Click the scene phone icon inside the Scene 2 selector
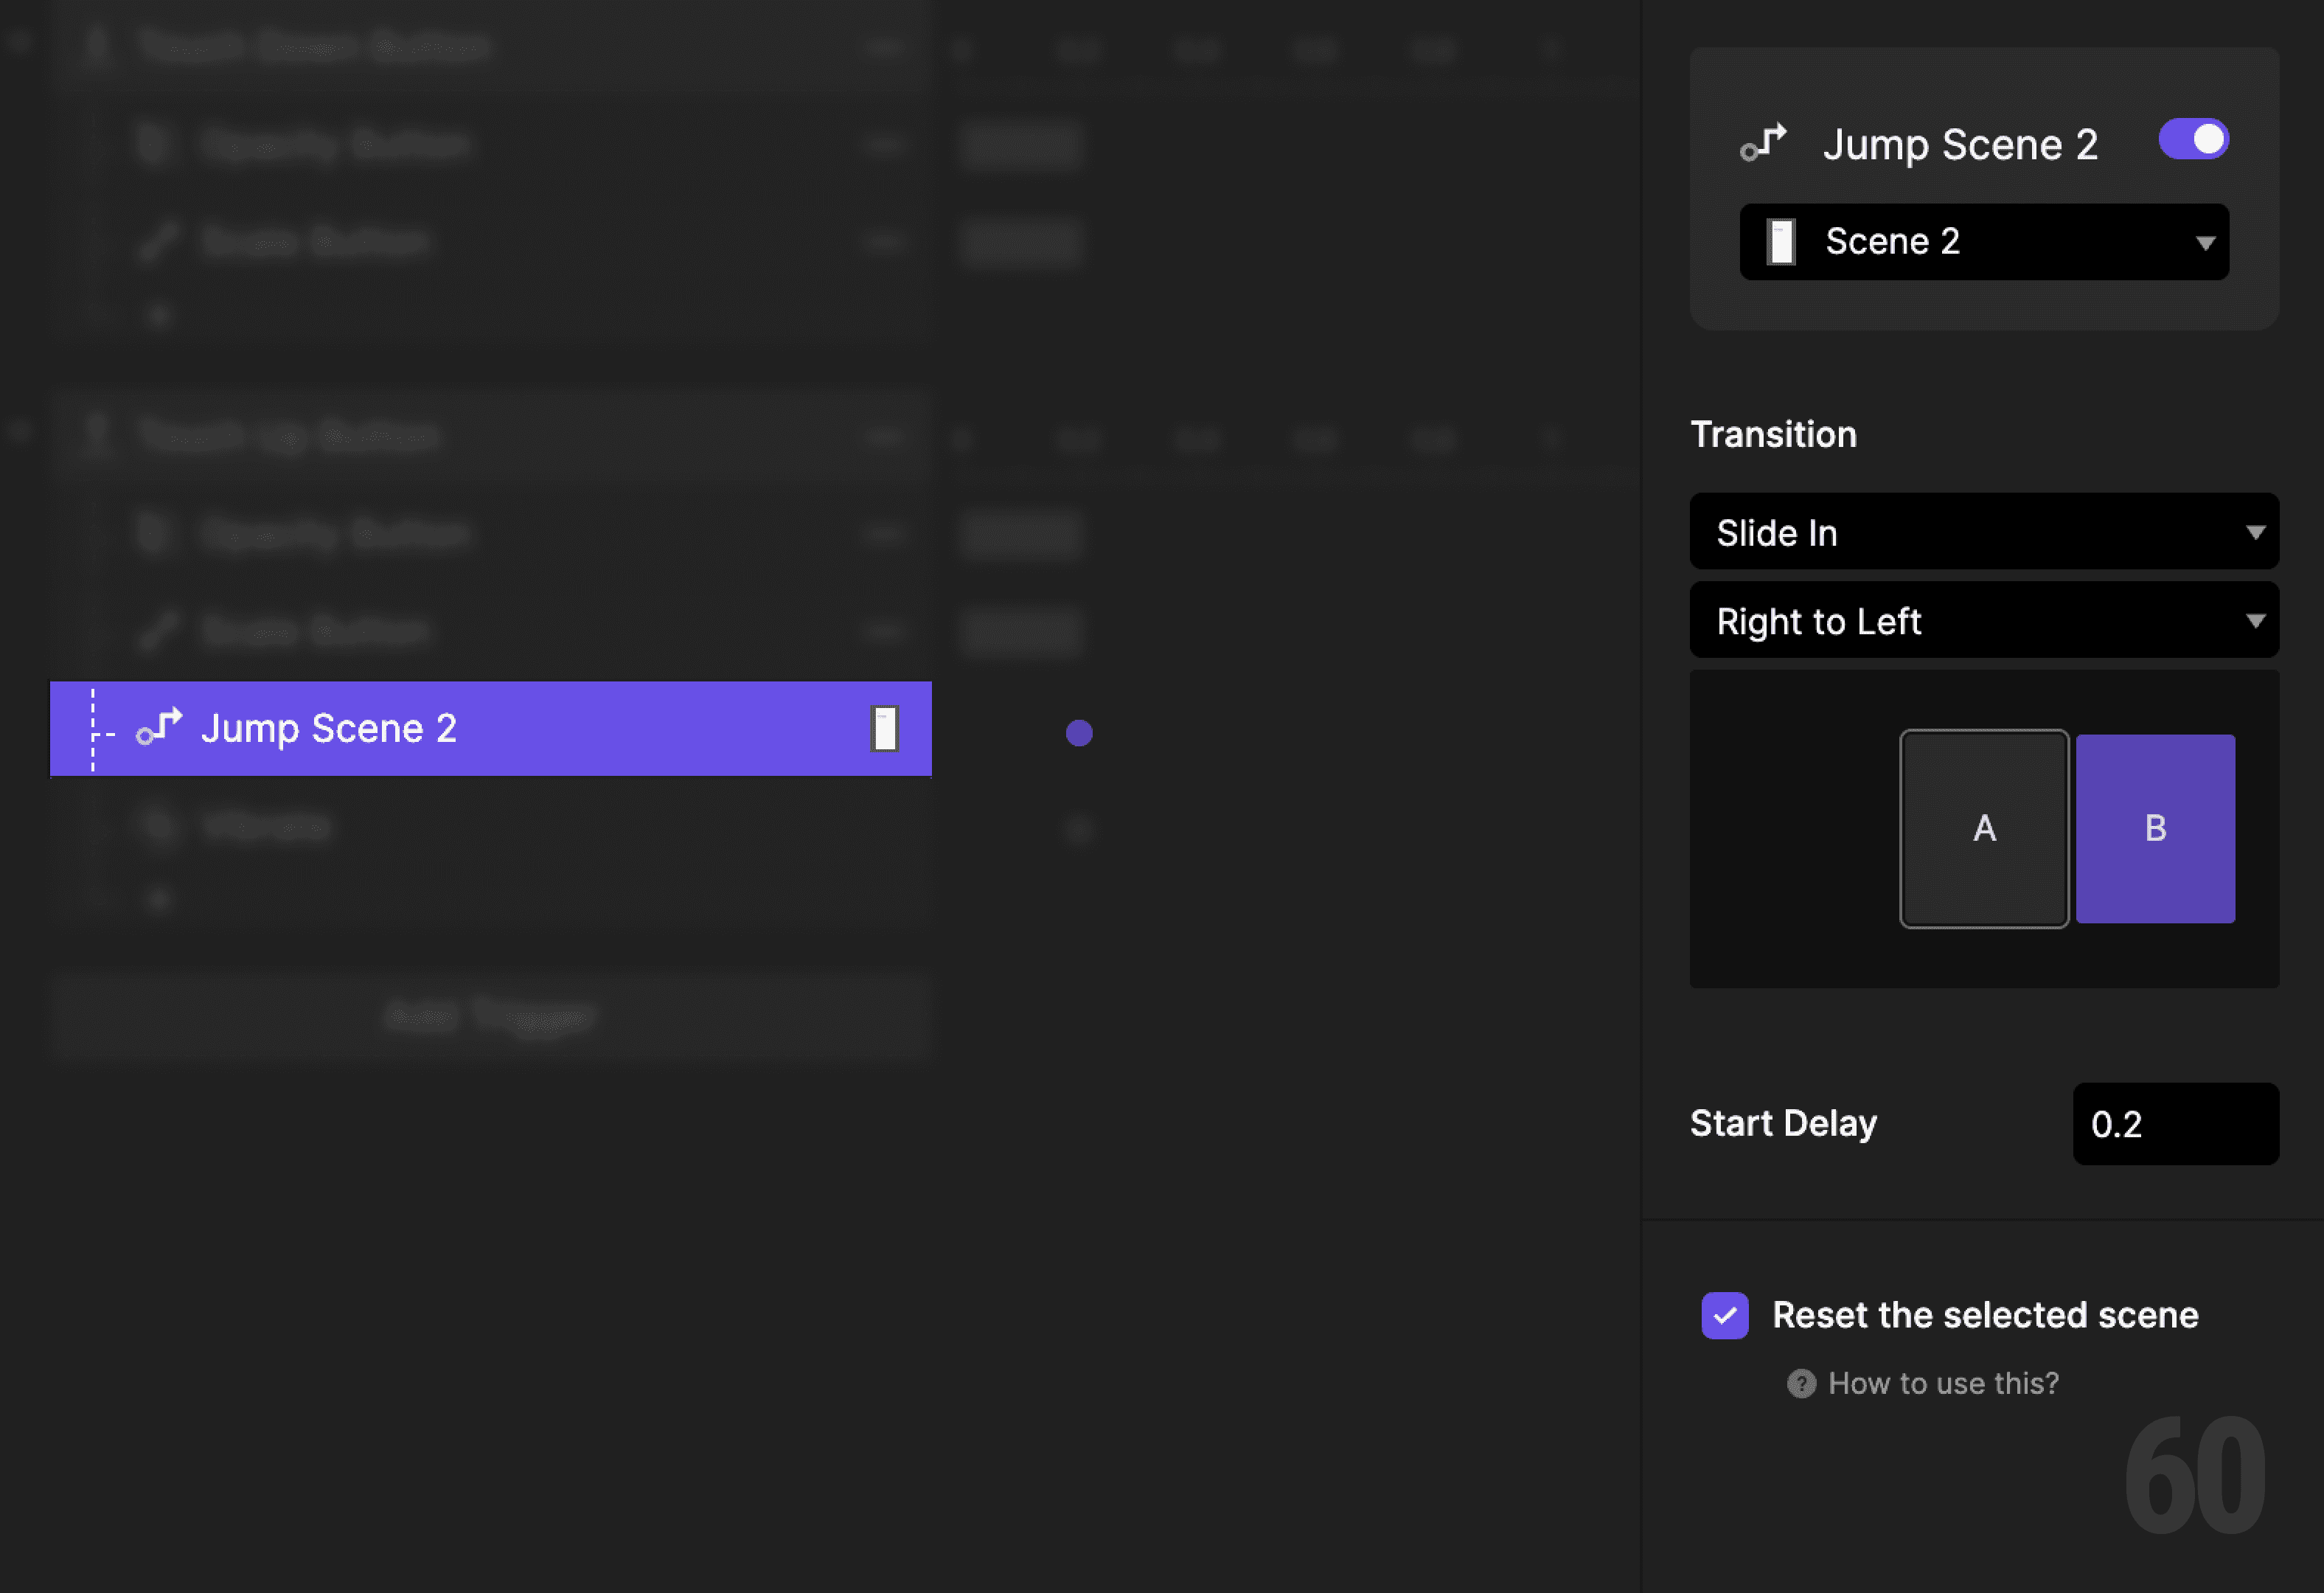The width and height of the screenshot is (2324, 1593). (x=1783, y=241)
